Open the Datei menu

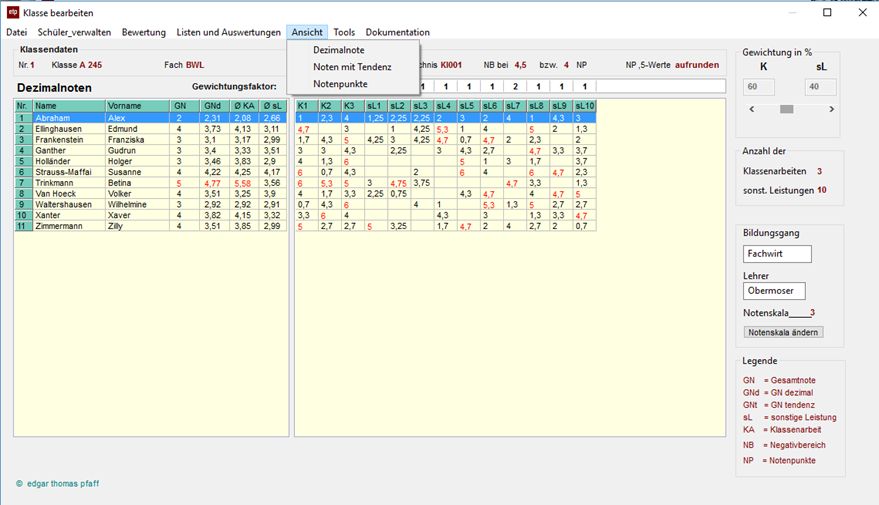click(x=17, y=33)
